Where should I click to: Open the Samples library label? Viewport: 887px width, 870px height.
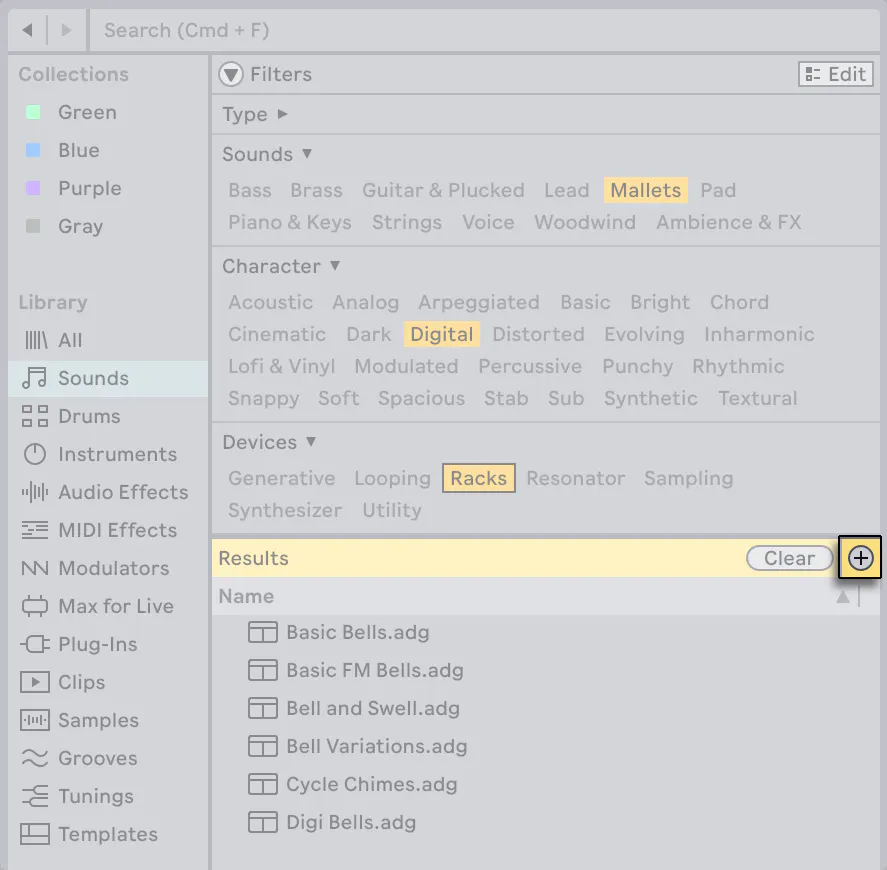(98, 720)
